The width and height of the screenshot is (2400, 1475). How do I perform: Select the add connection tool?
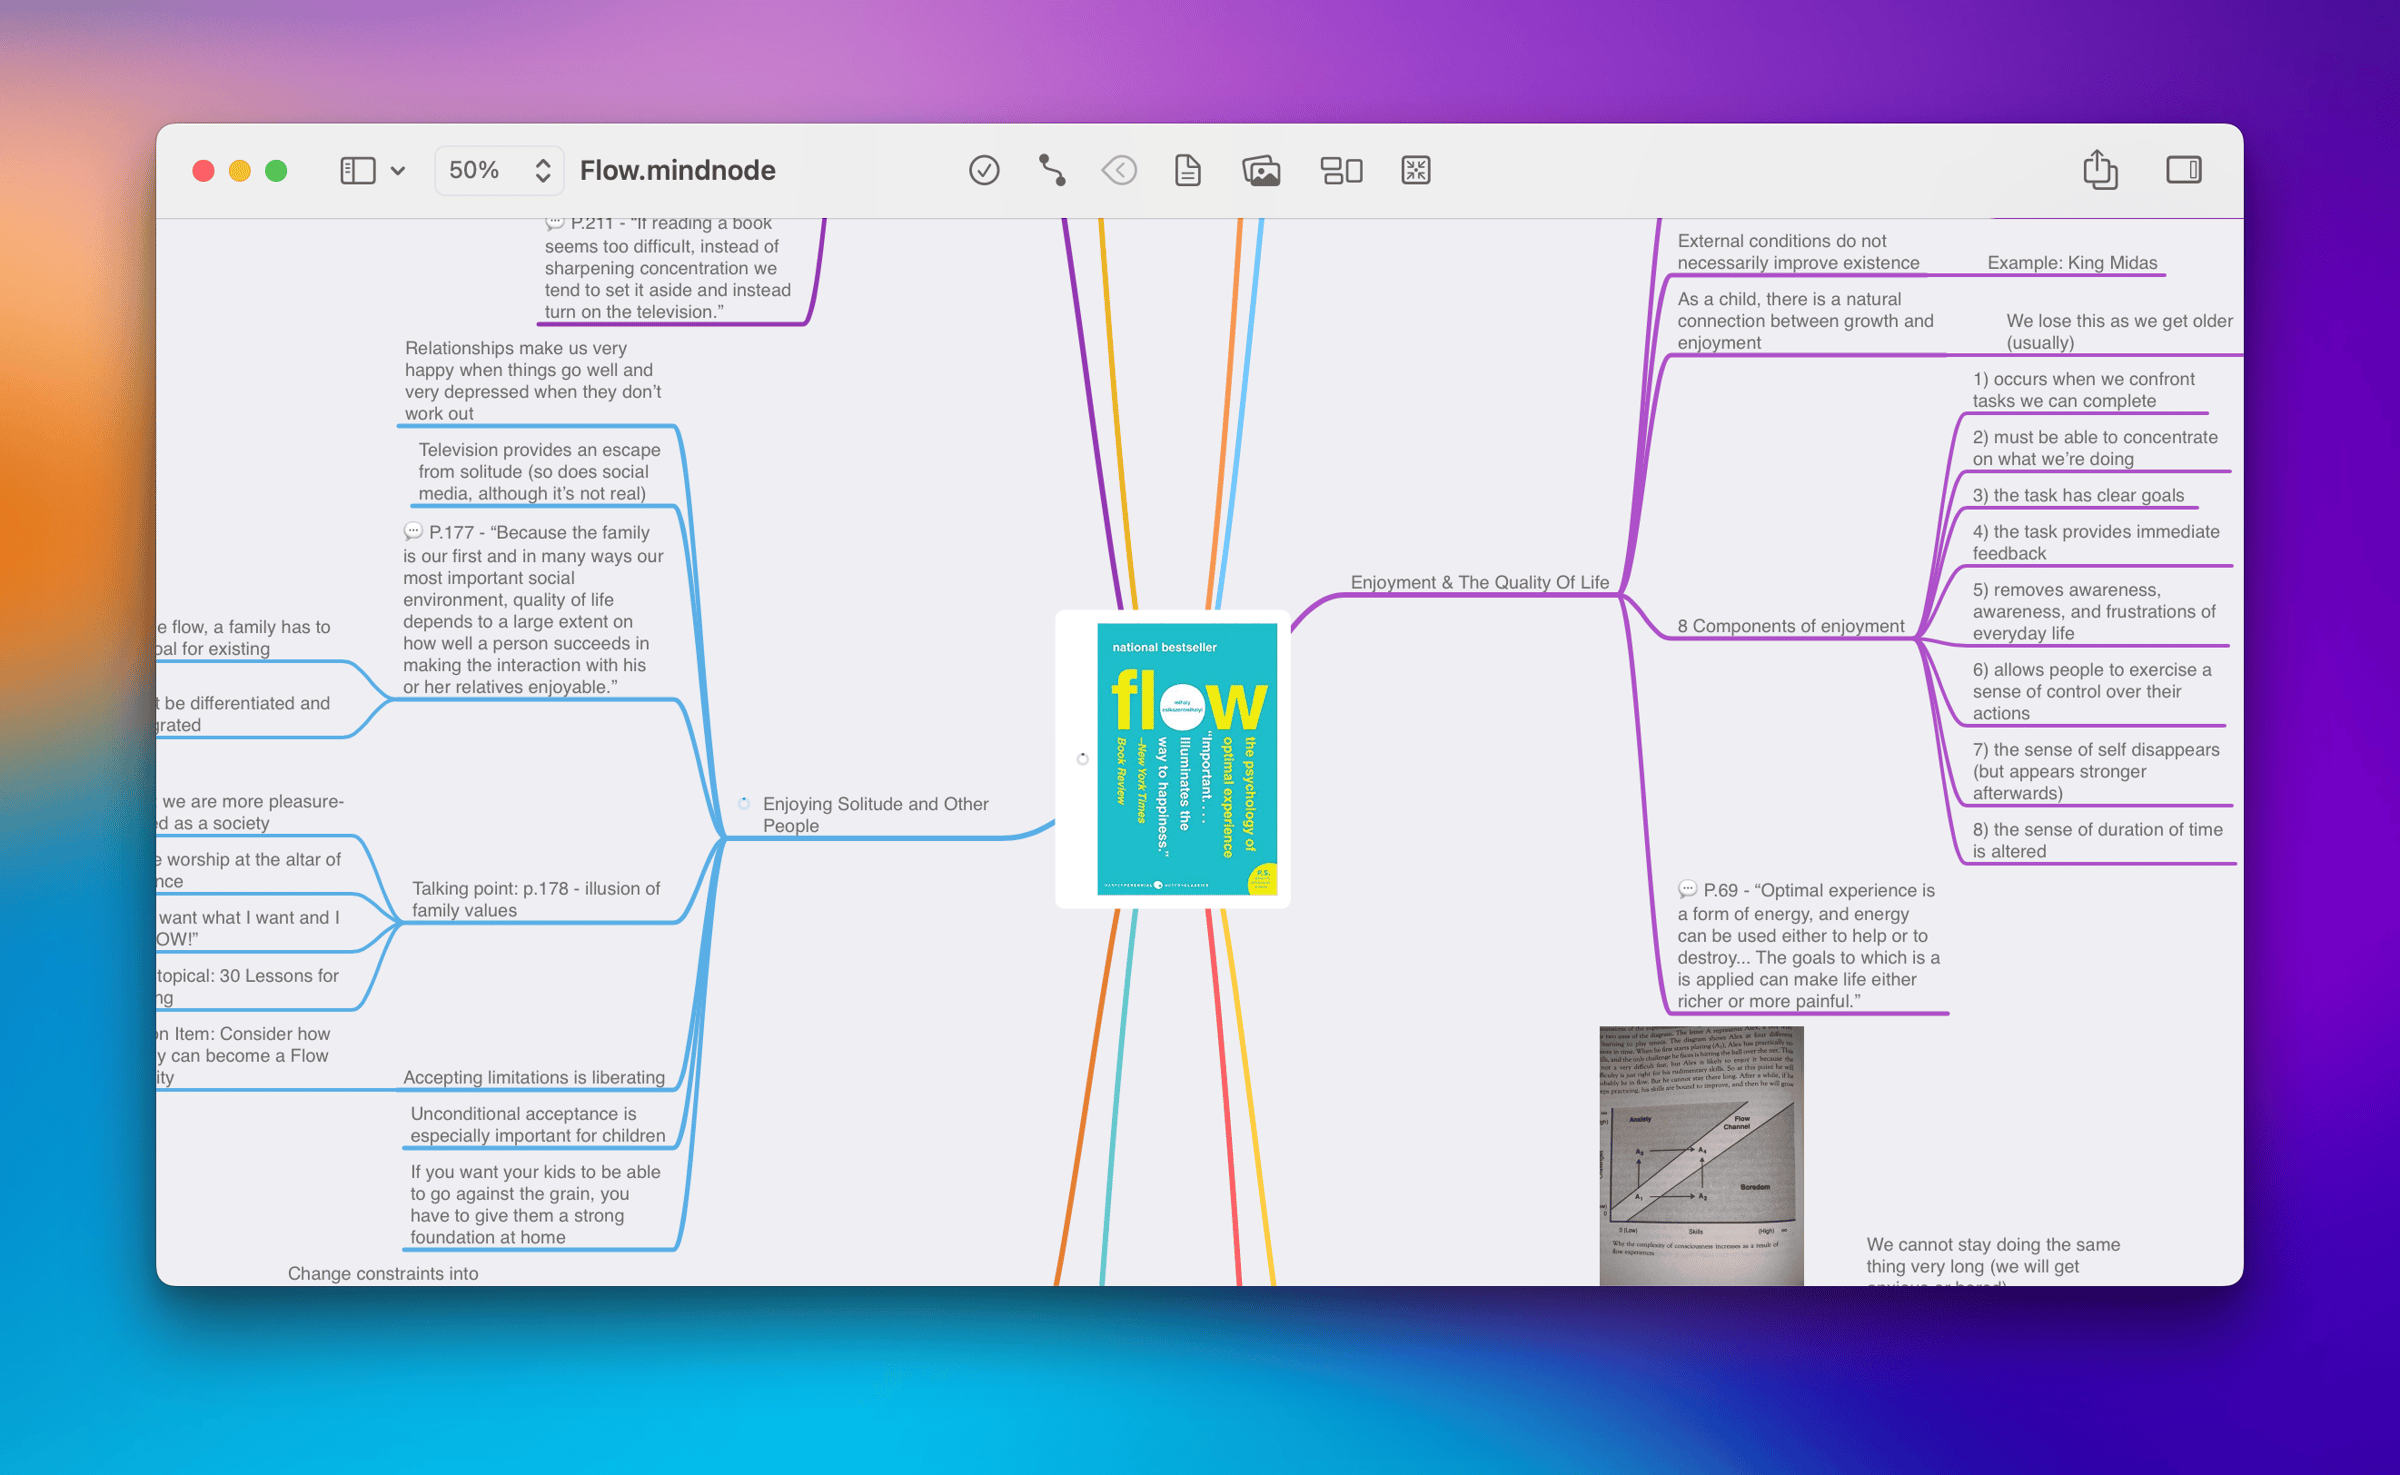(x=1052, y=170)
